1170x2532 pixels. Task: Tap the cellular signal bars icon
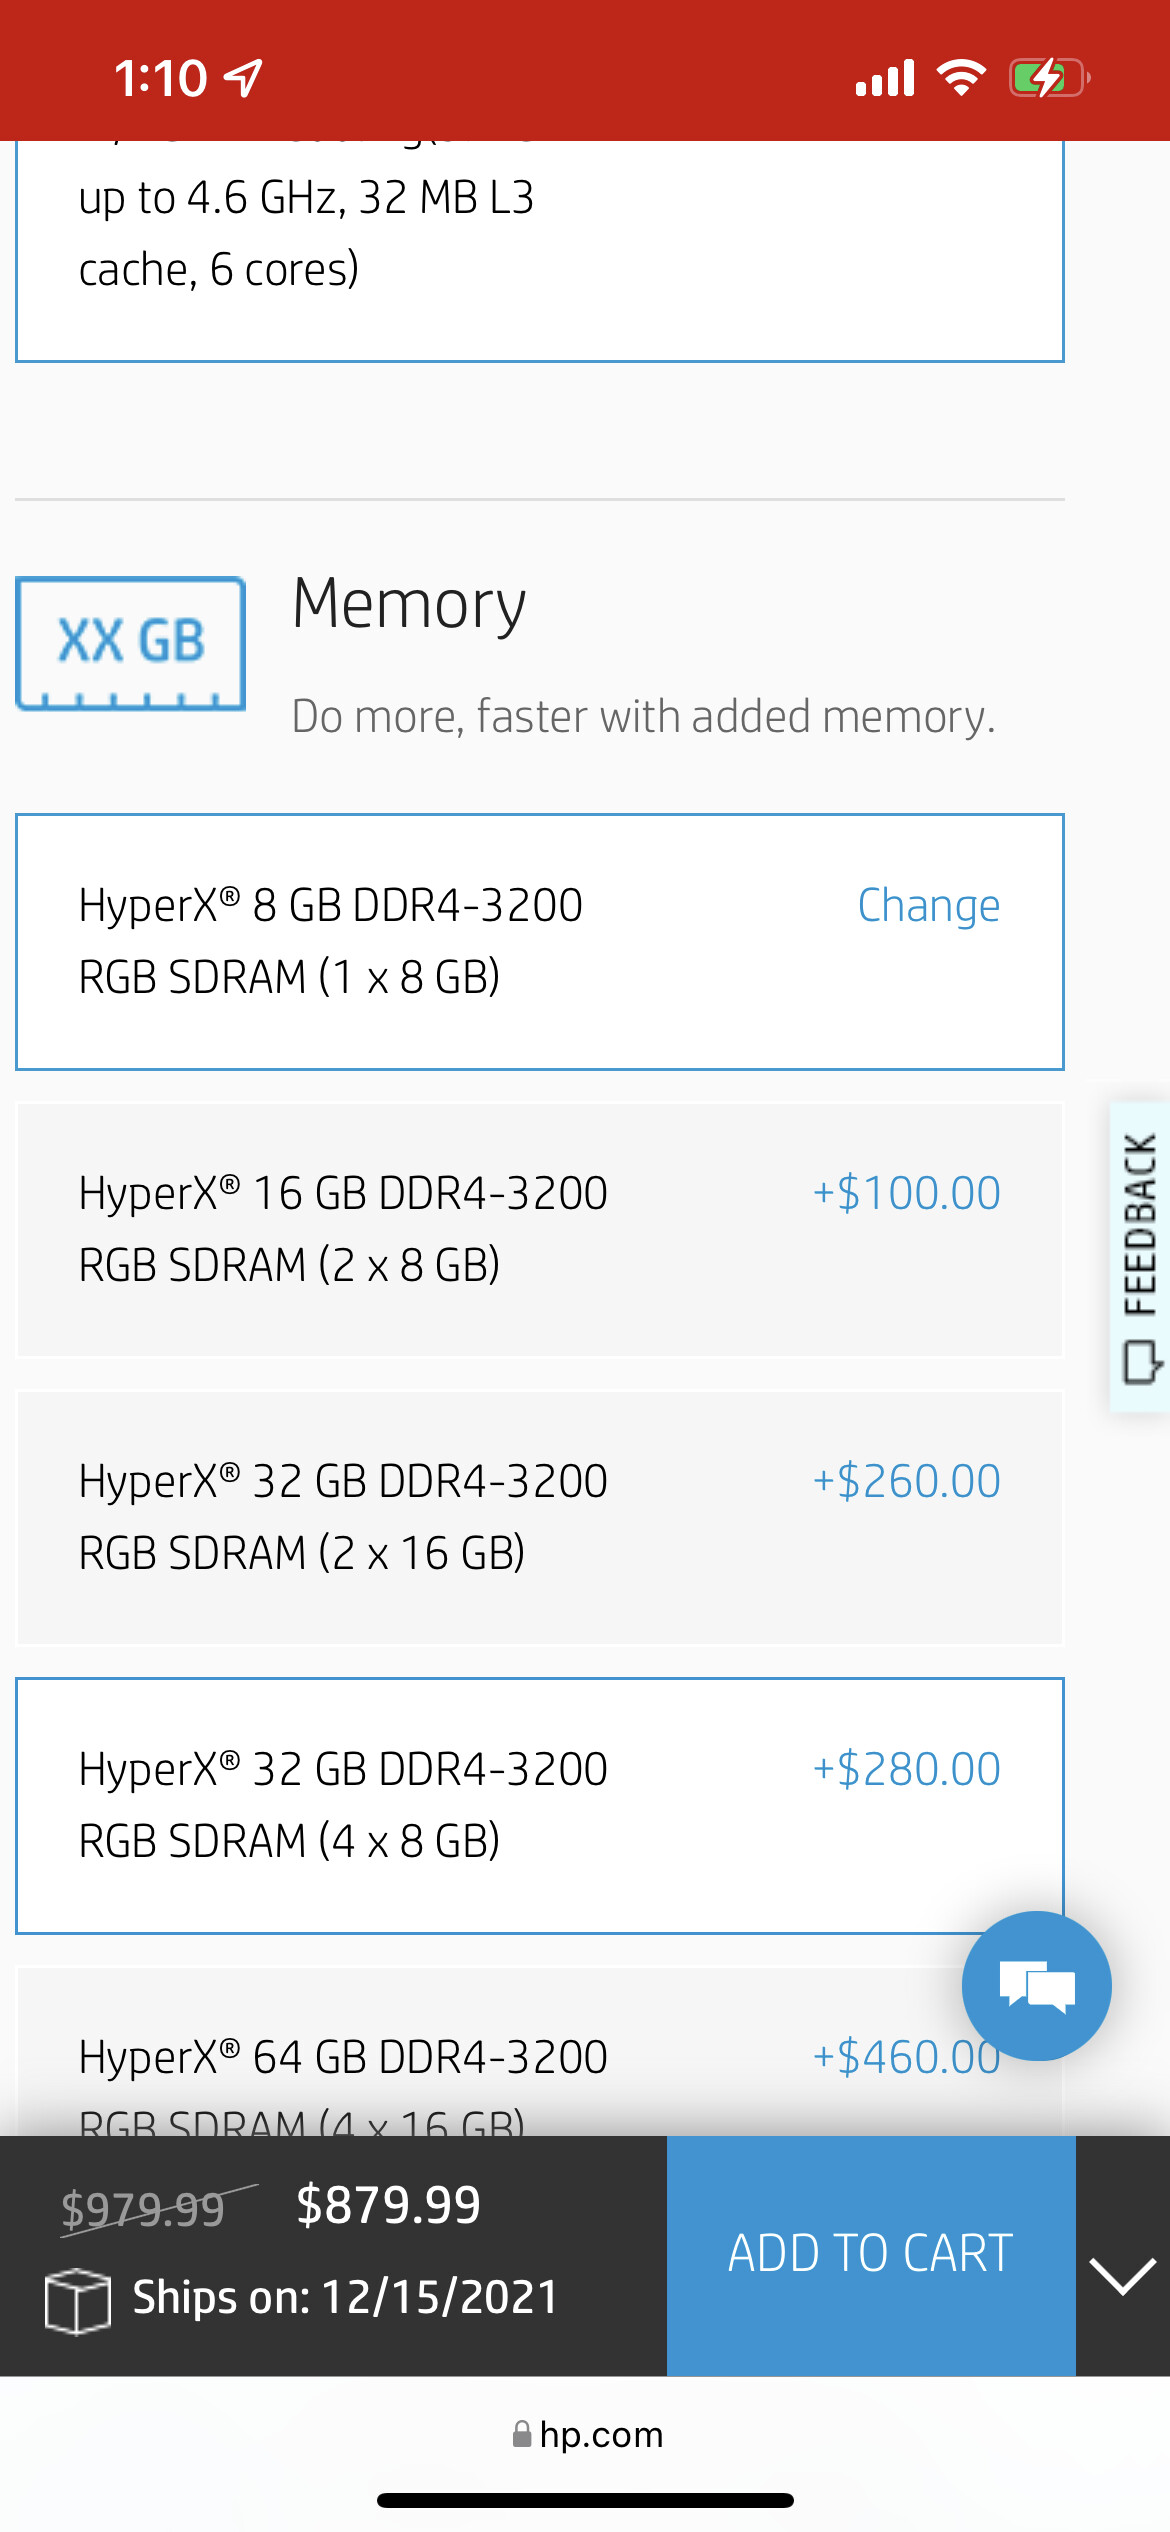[x=885, y=78]
